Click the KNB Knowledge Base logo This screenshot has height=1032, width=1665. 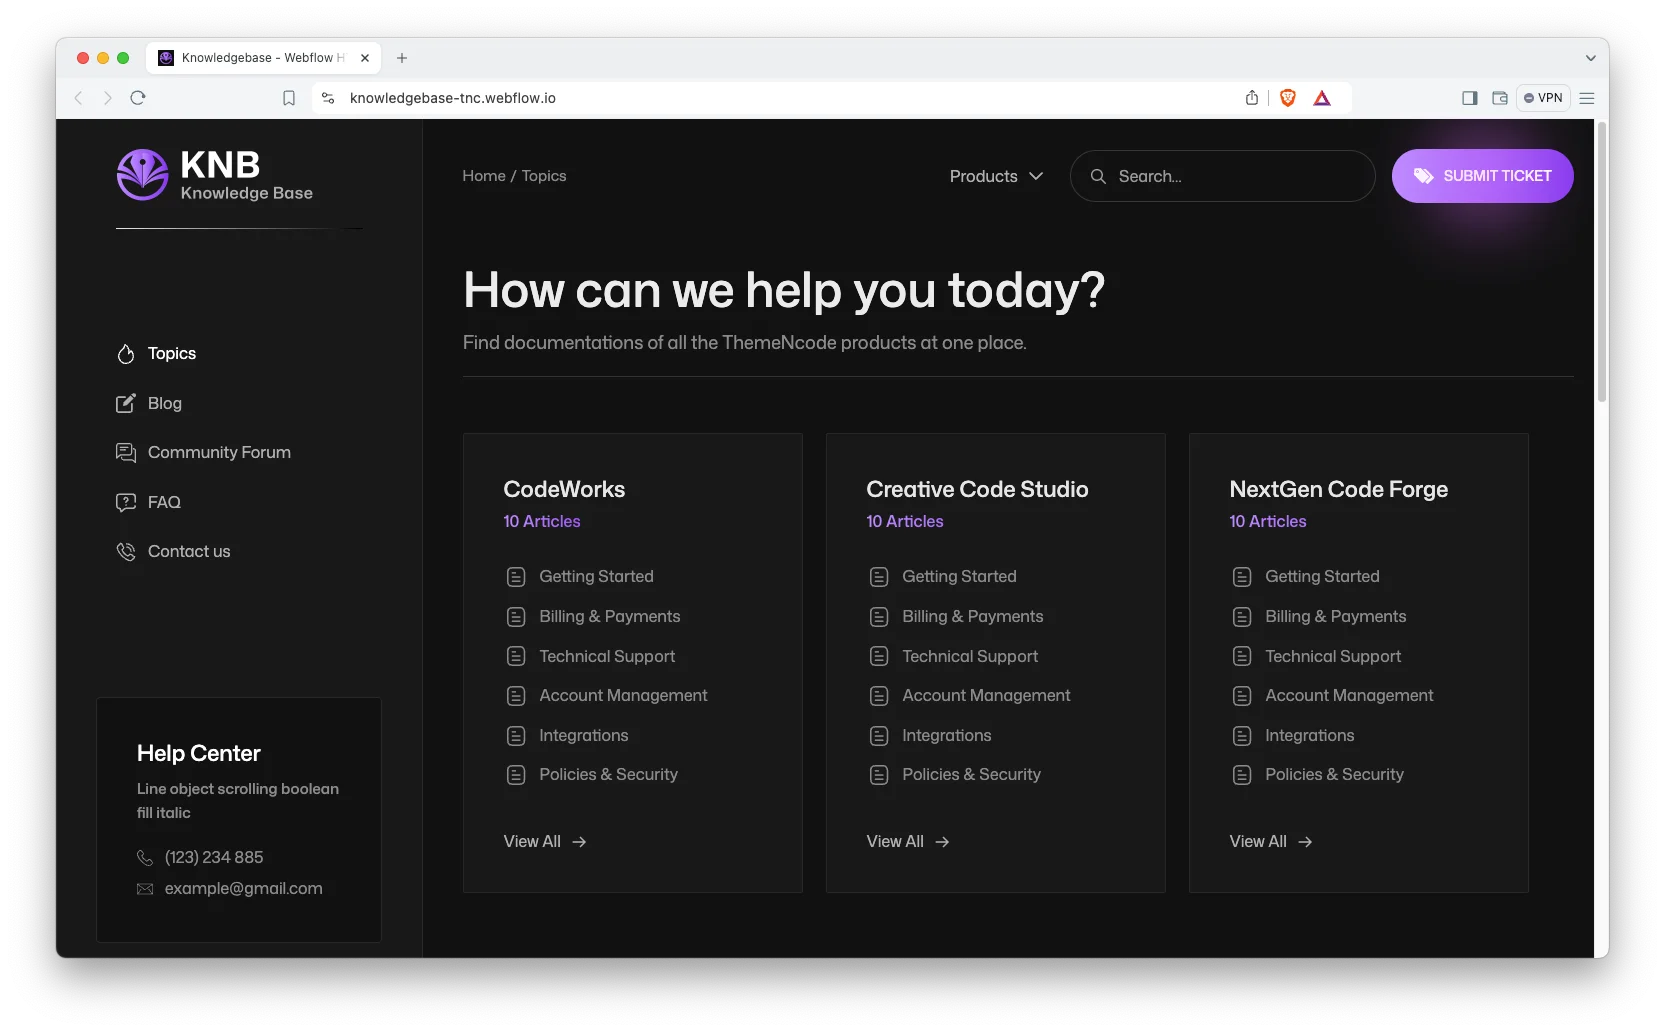coord(215,175)
